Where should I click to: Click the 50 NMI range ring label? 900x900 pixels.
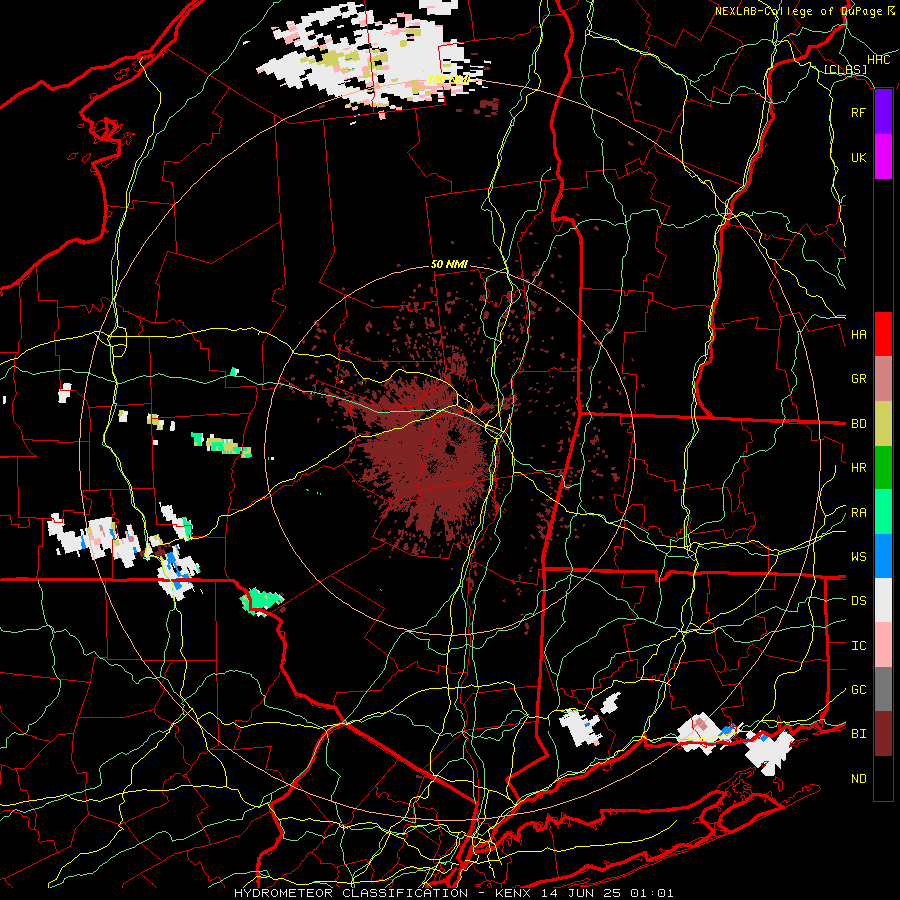tap(449, 264)
